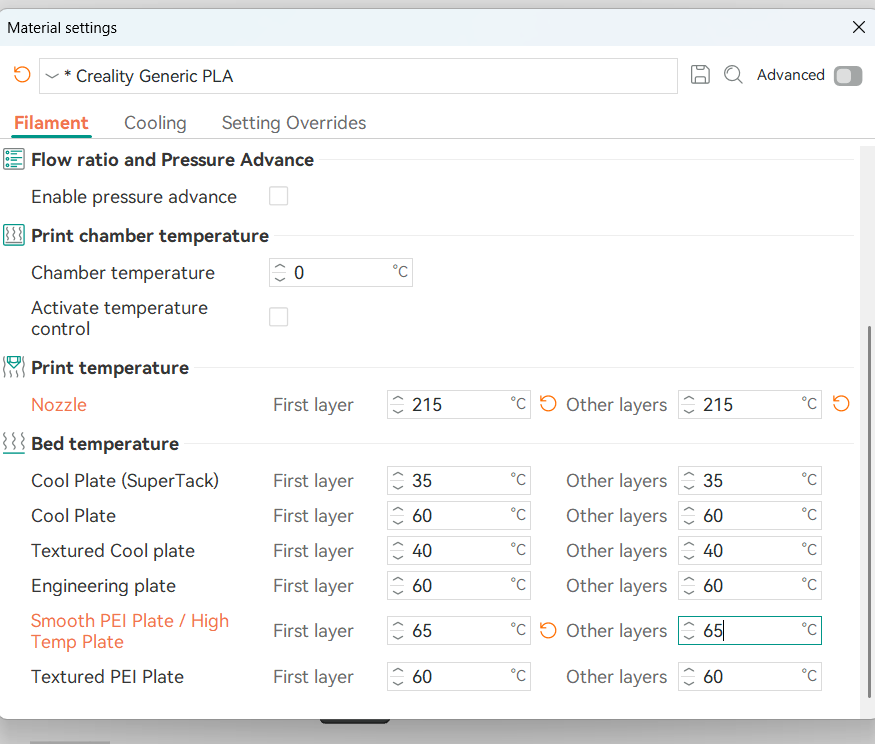Click the orange reset icon left of preset name

click(x=22, y=75)
